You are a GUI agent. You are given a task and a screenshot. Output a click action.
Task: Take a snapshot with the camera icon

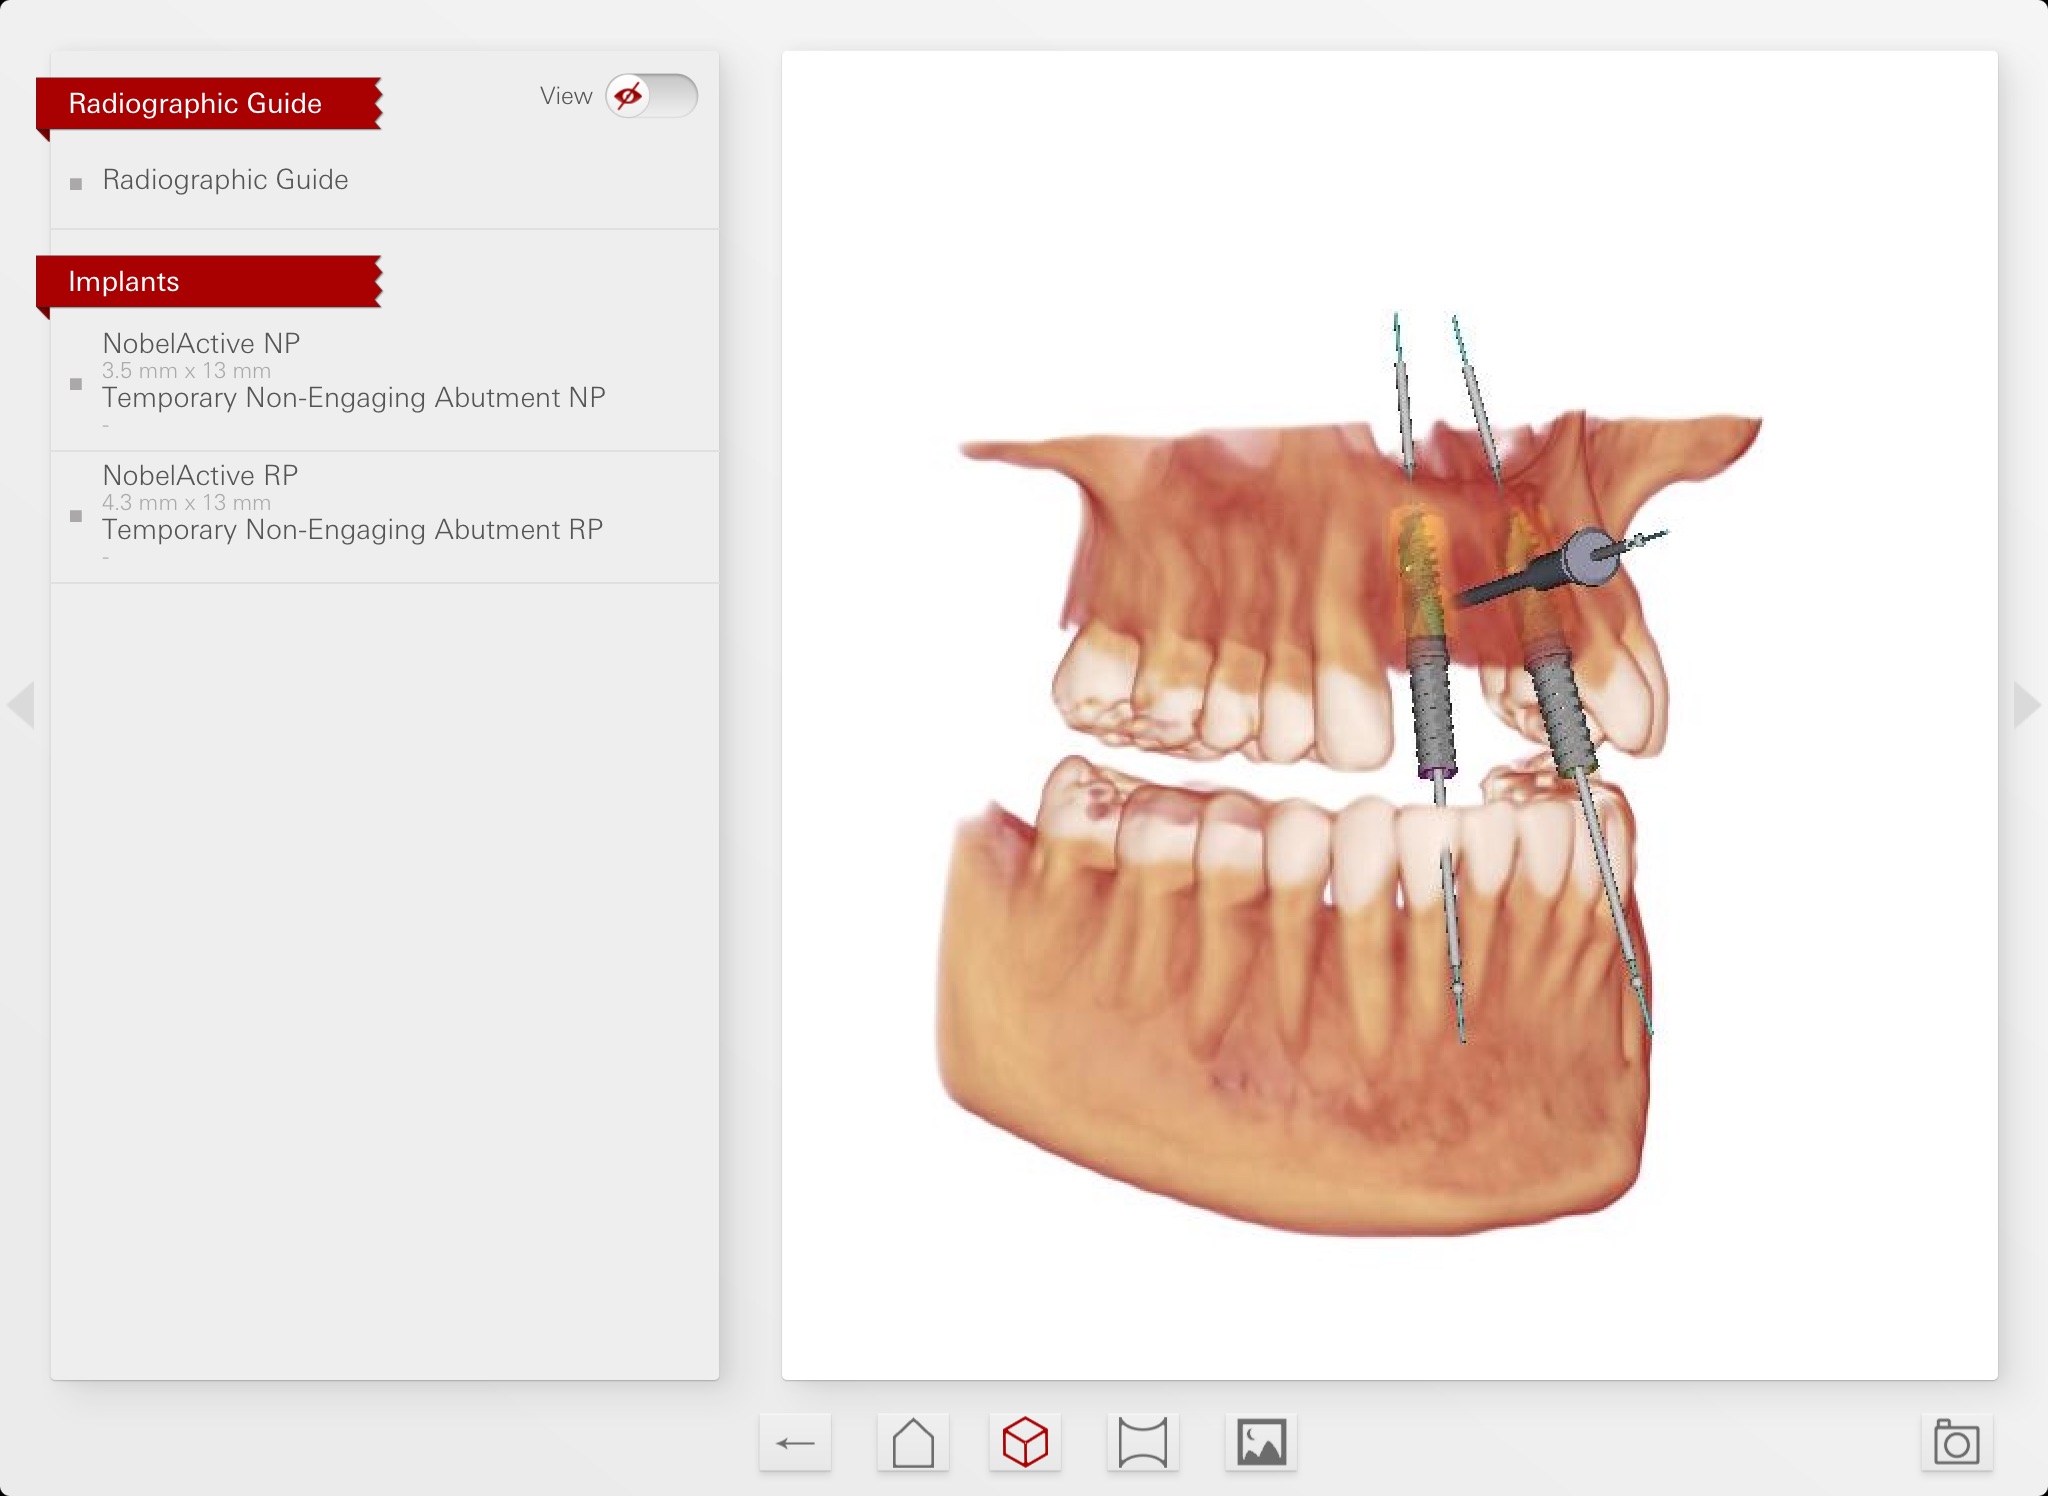(x=1957, y=1442)
